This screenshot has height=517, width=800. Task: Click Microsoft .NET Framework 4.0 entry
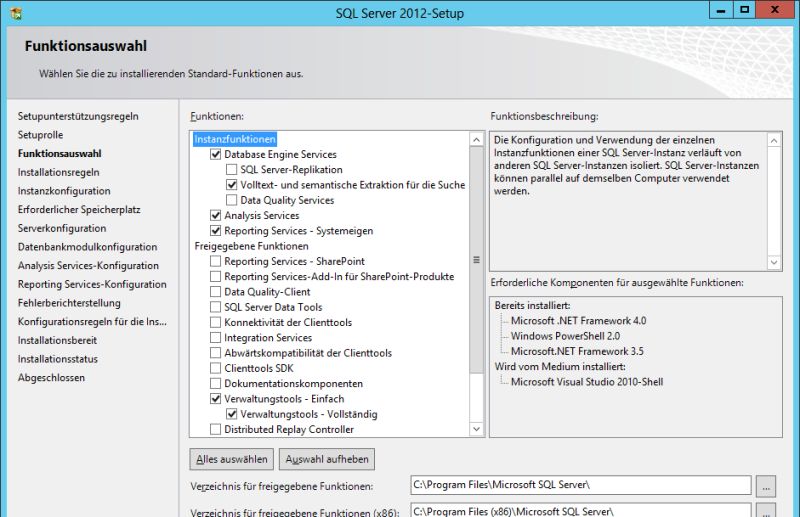click(579, 321)
